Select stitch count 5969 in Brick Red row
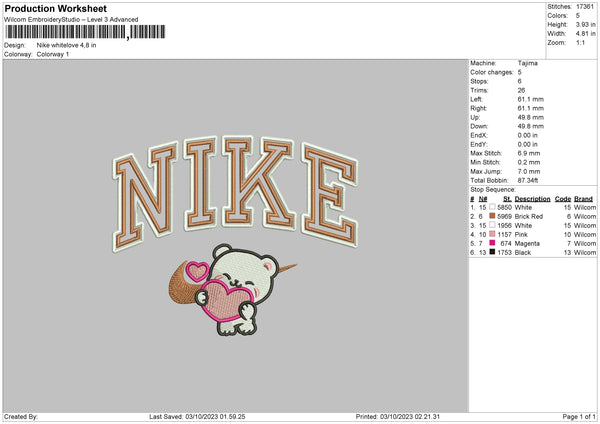The height and width of the screenshot is (424, 600). coord(504,217)
